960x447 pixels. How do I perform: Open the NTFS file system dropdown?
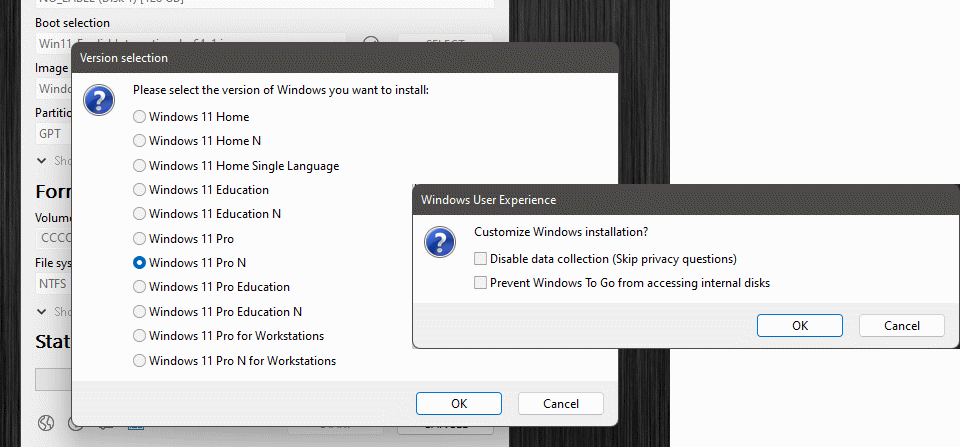54,284
